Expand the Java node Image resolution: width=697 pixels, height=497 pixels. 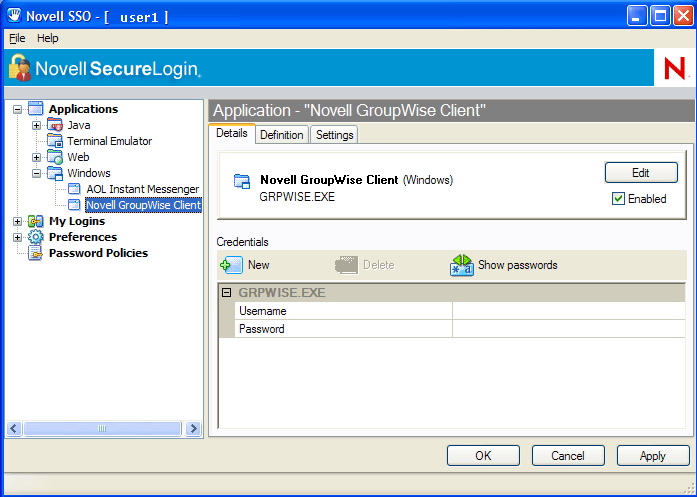tap(36, 125)
